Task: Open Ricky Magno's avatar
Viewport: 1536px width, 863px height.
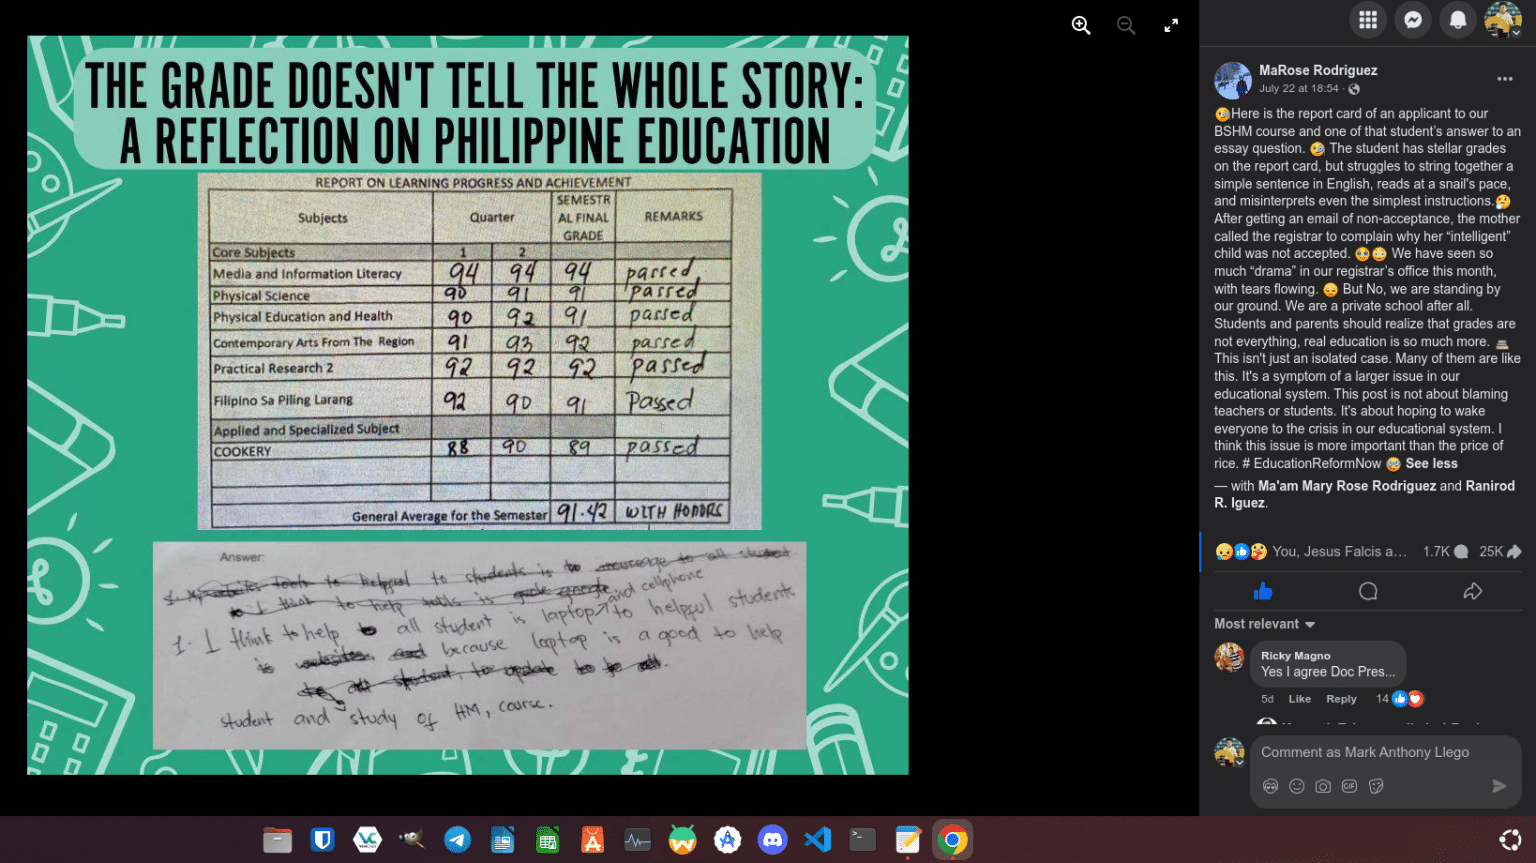Action: (1229, 657)
